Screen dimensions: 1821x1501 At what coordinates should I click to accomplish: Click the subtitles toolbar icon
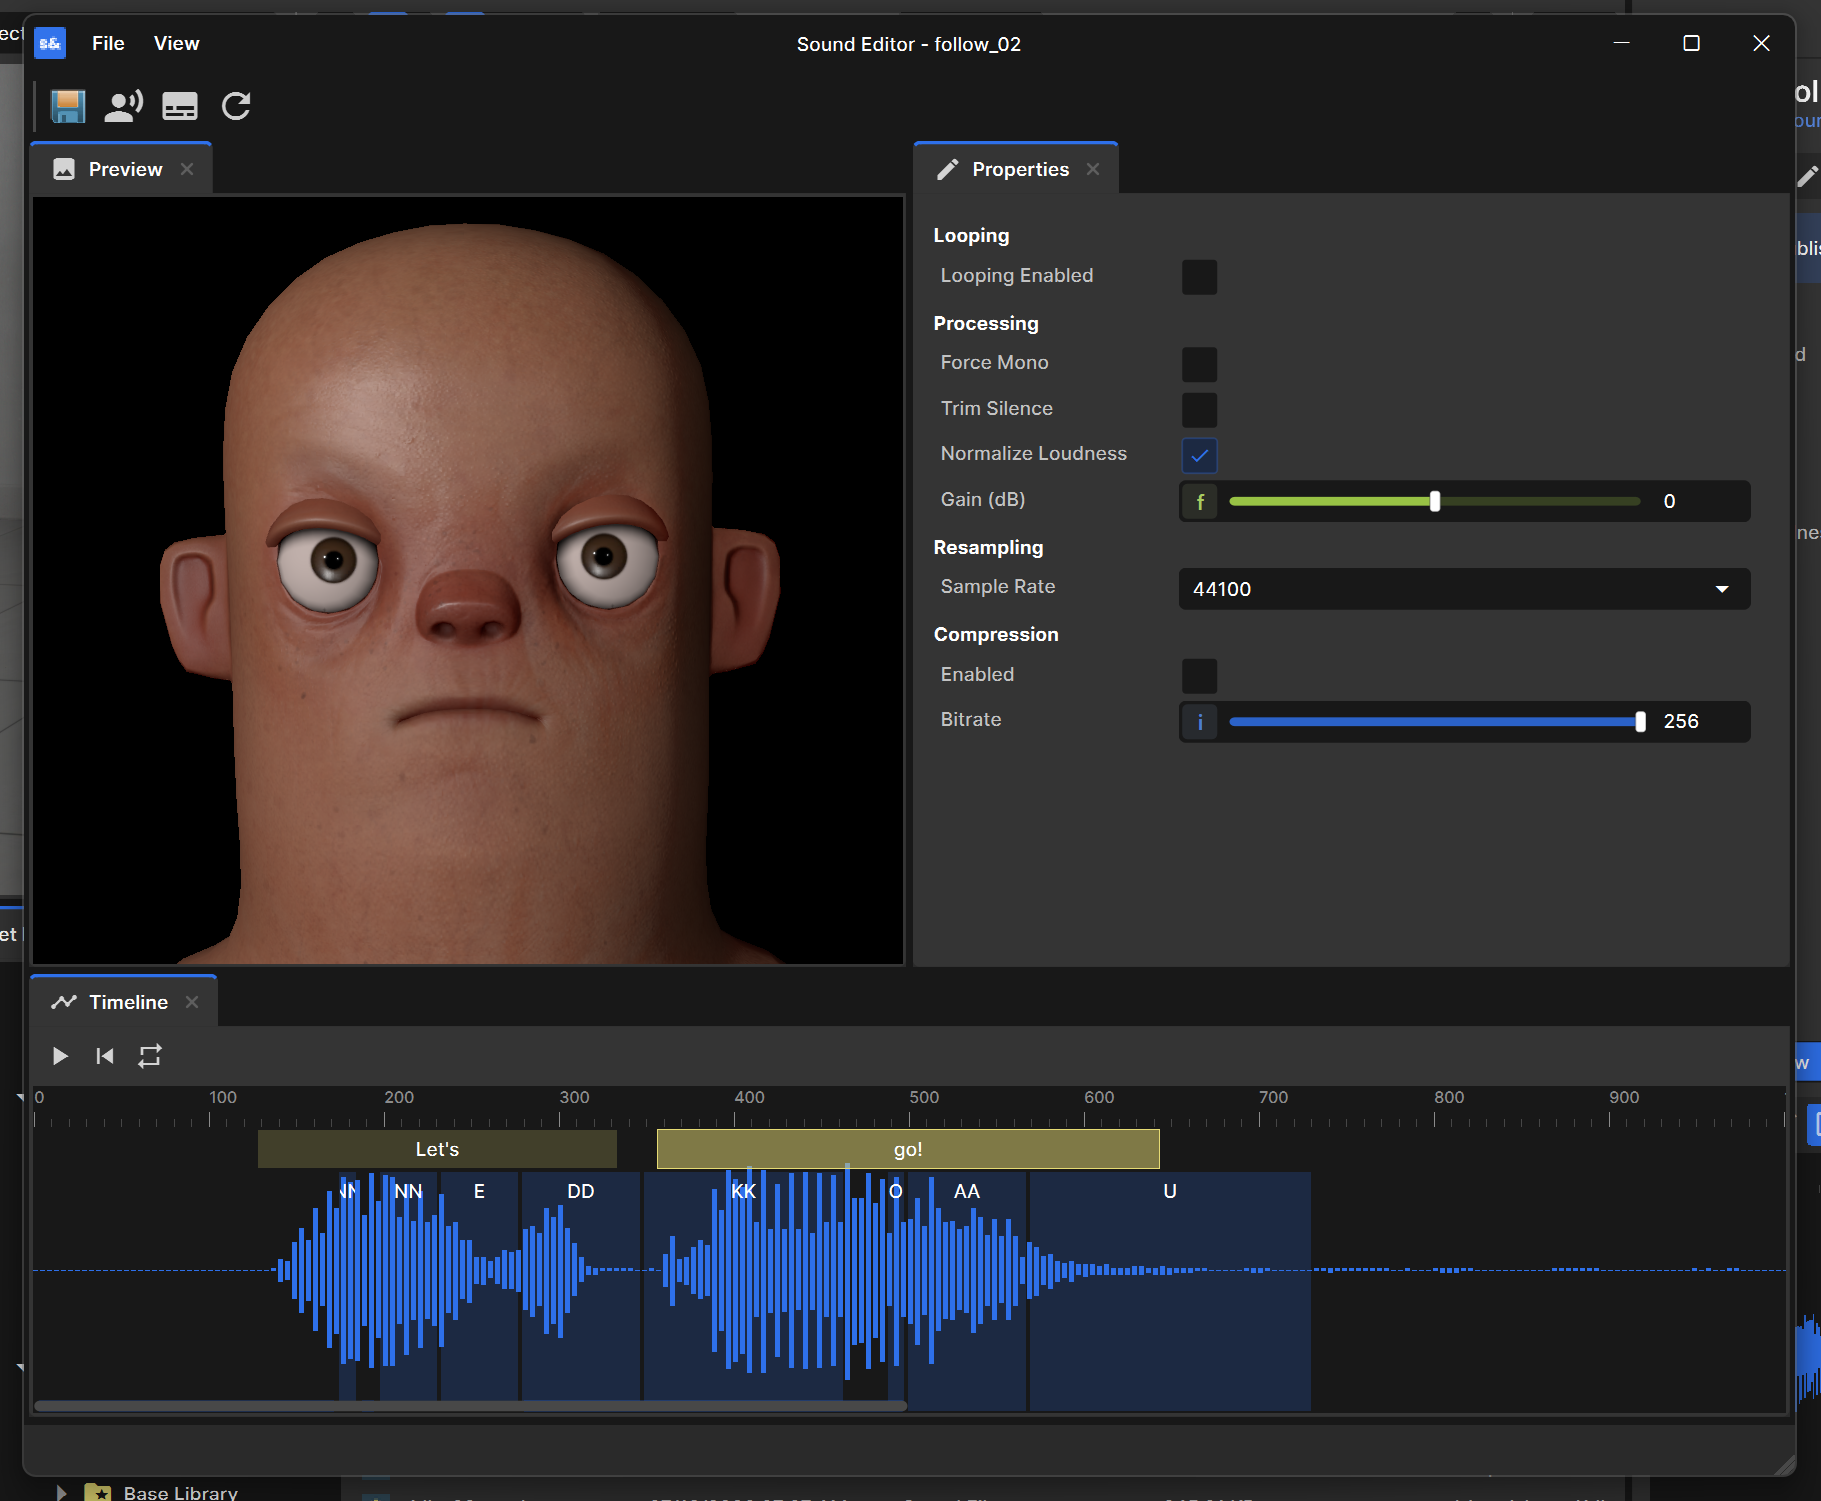coord(180,106)
